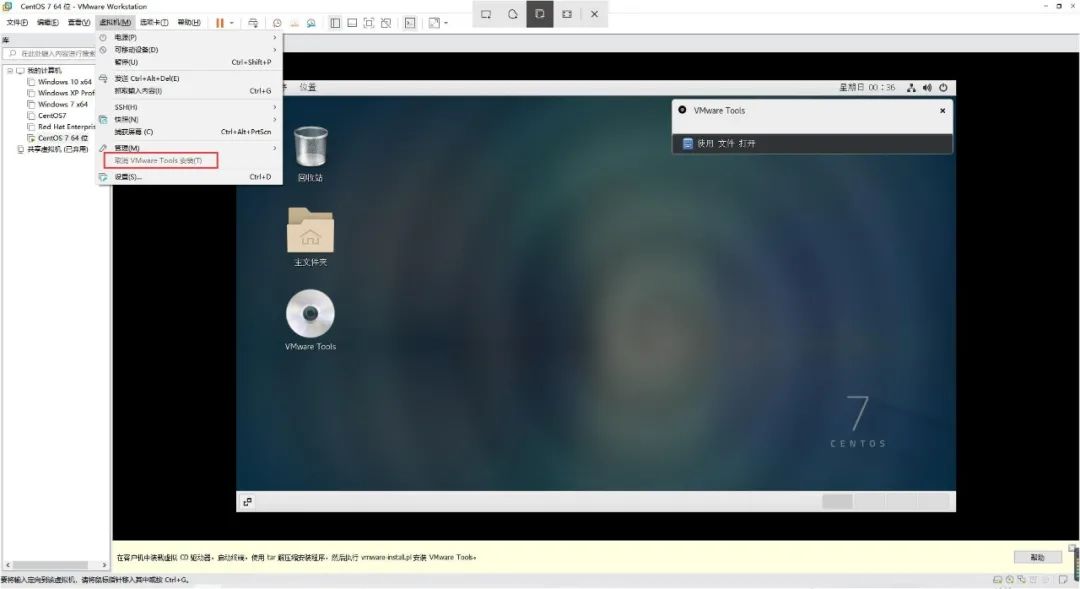The image size is (1080, 589).
Task: Click the network icon in the CentOS top bar
Action: coord(911,87)
